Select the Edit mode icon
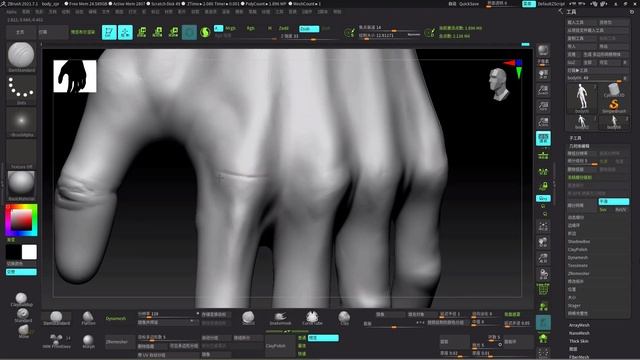The image size is (640, 360). click(x=109, y=32)
